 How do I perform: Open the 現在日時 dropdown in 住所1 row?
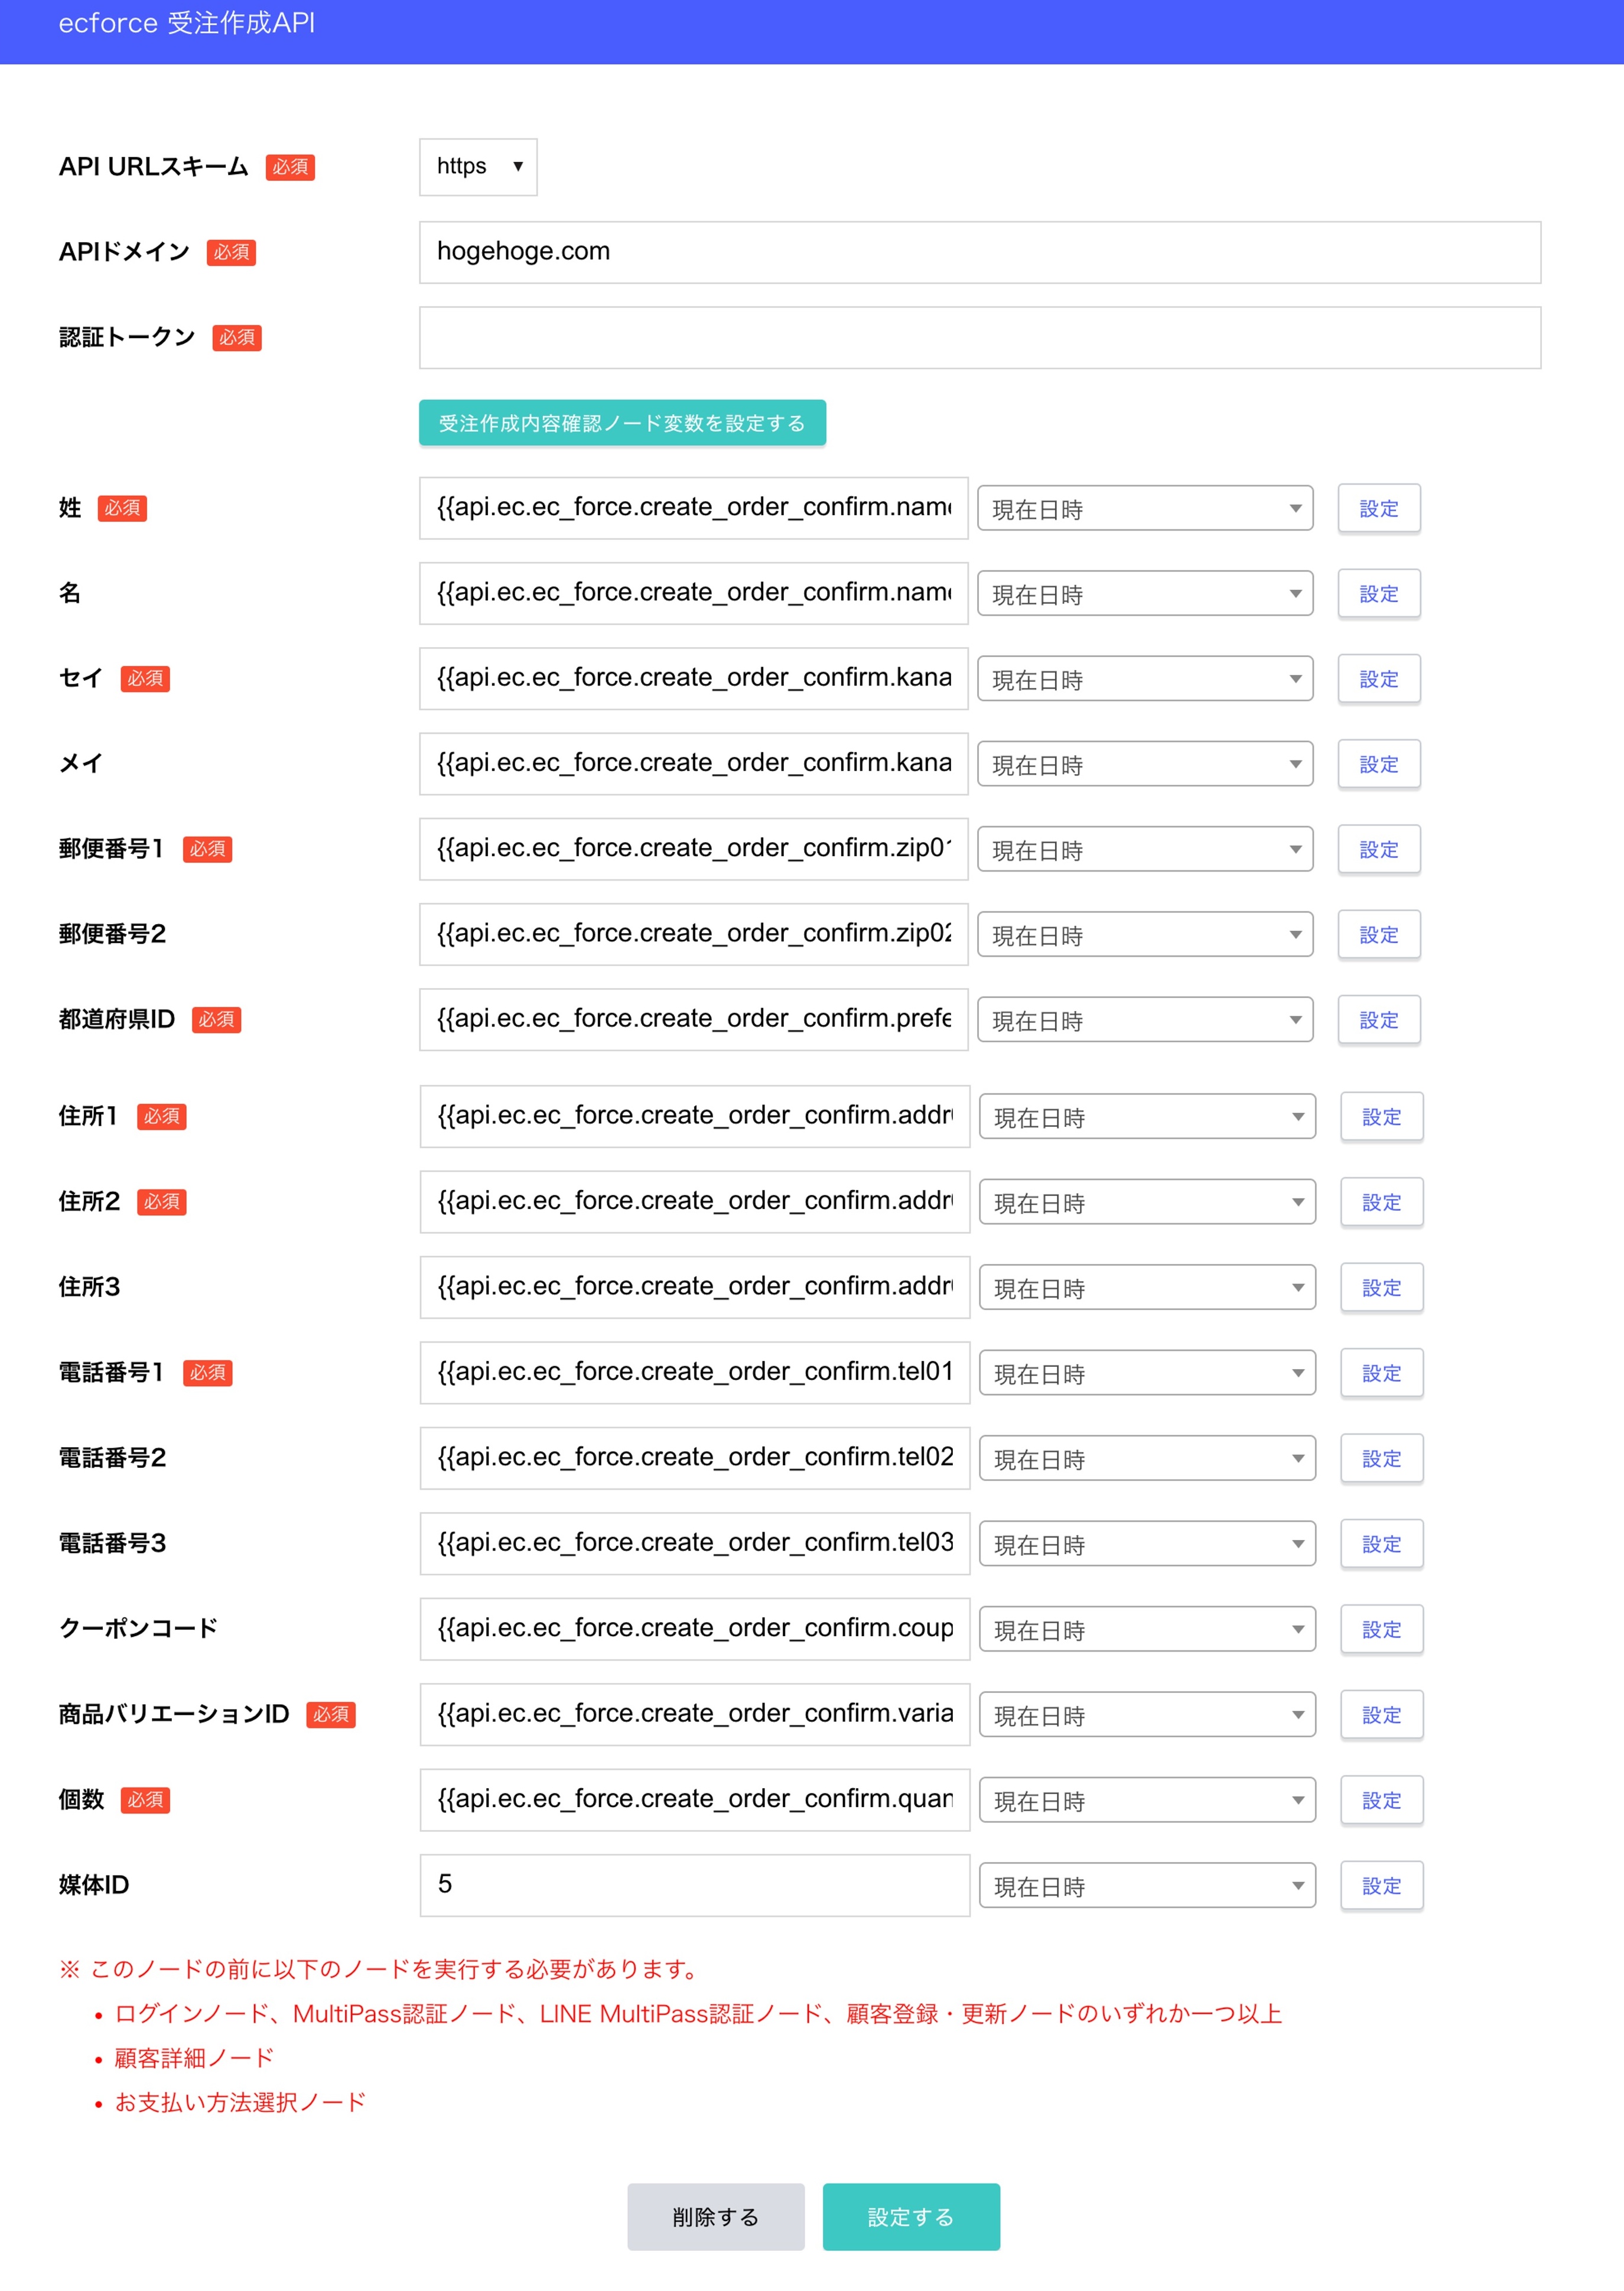click(x=1147, y=1117)
